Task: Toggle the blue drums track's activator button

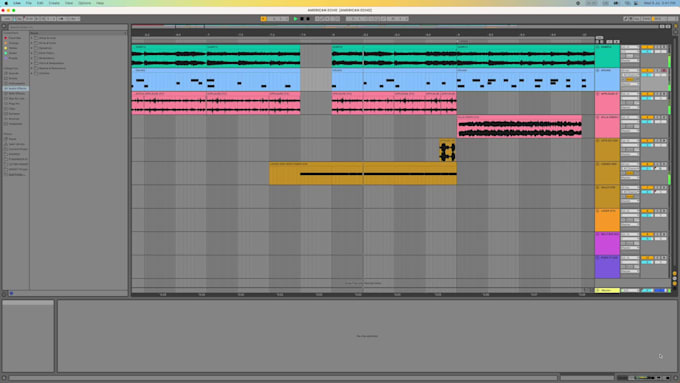Action: pyautogui.click(x=647, y=70)
